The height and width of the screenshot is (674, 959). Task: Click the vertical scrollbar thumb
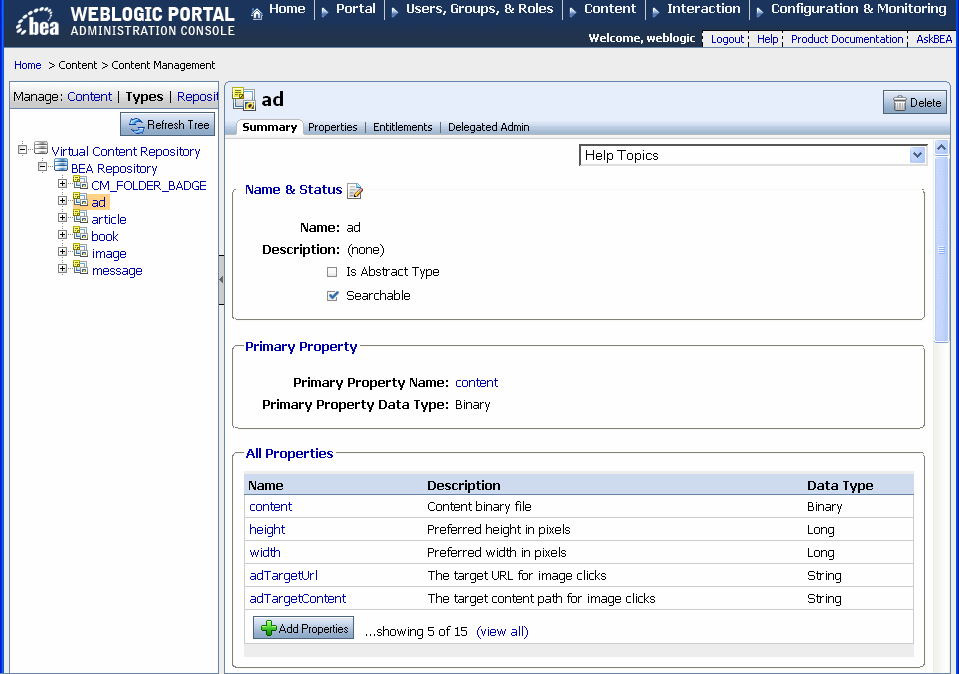point(941,250)
